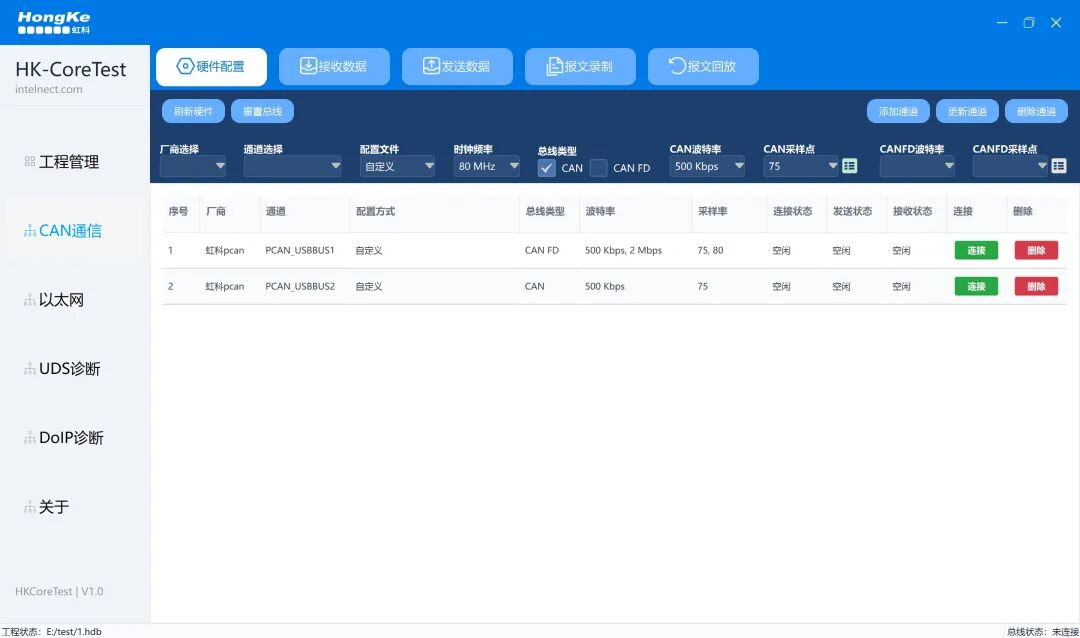The height and width of the screenshot is (638, 1080).
Task: Open 关于 in the sidebar
Action: (x=54, y=507)
